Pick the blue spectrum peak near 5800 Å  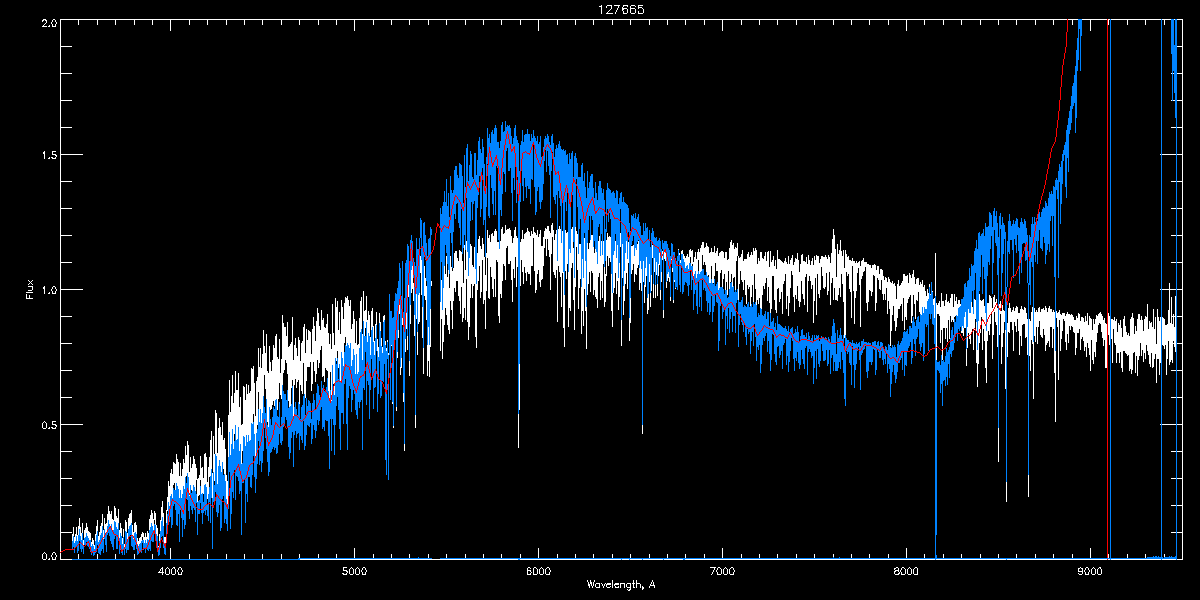coord(505,128)
